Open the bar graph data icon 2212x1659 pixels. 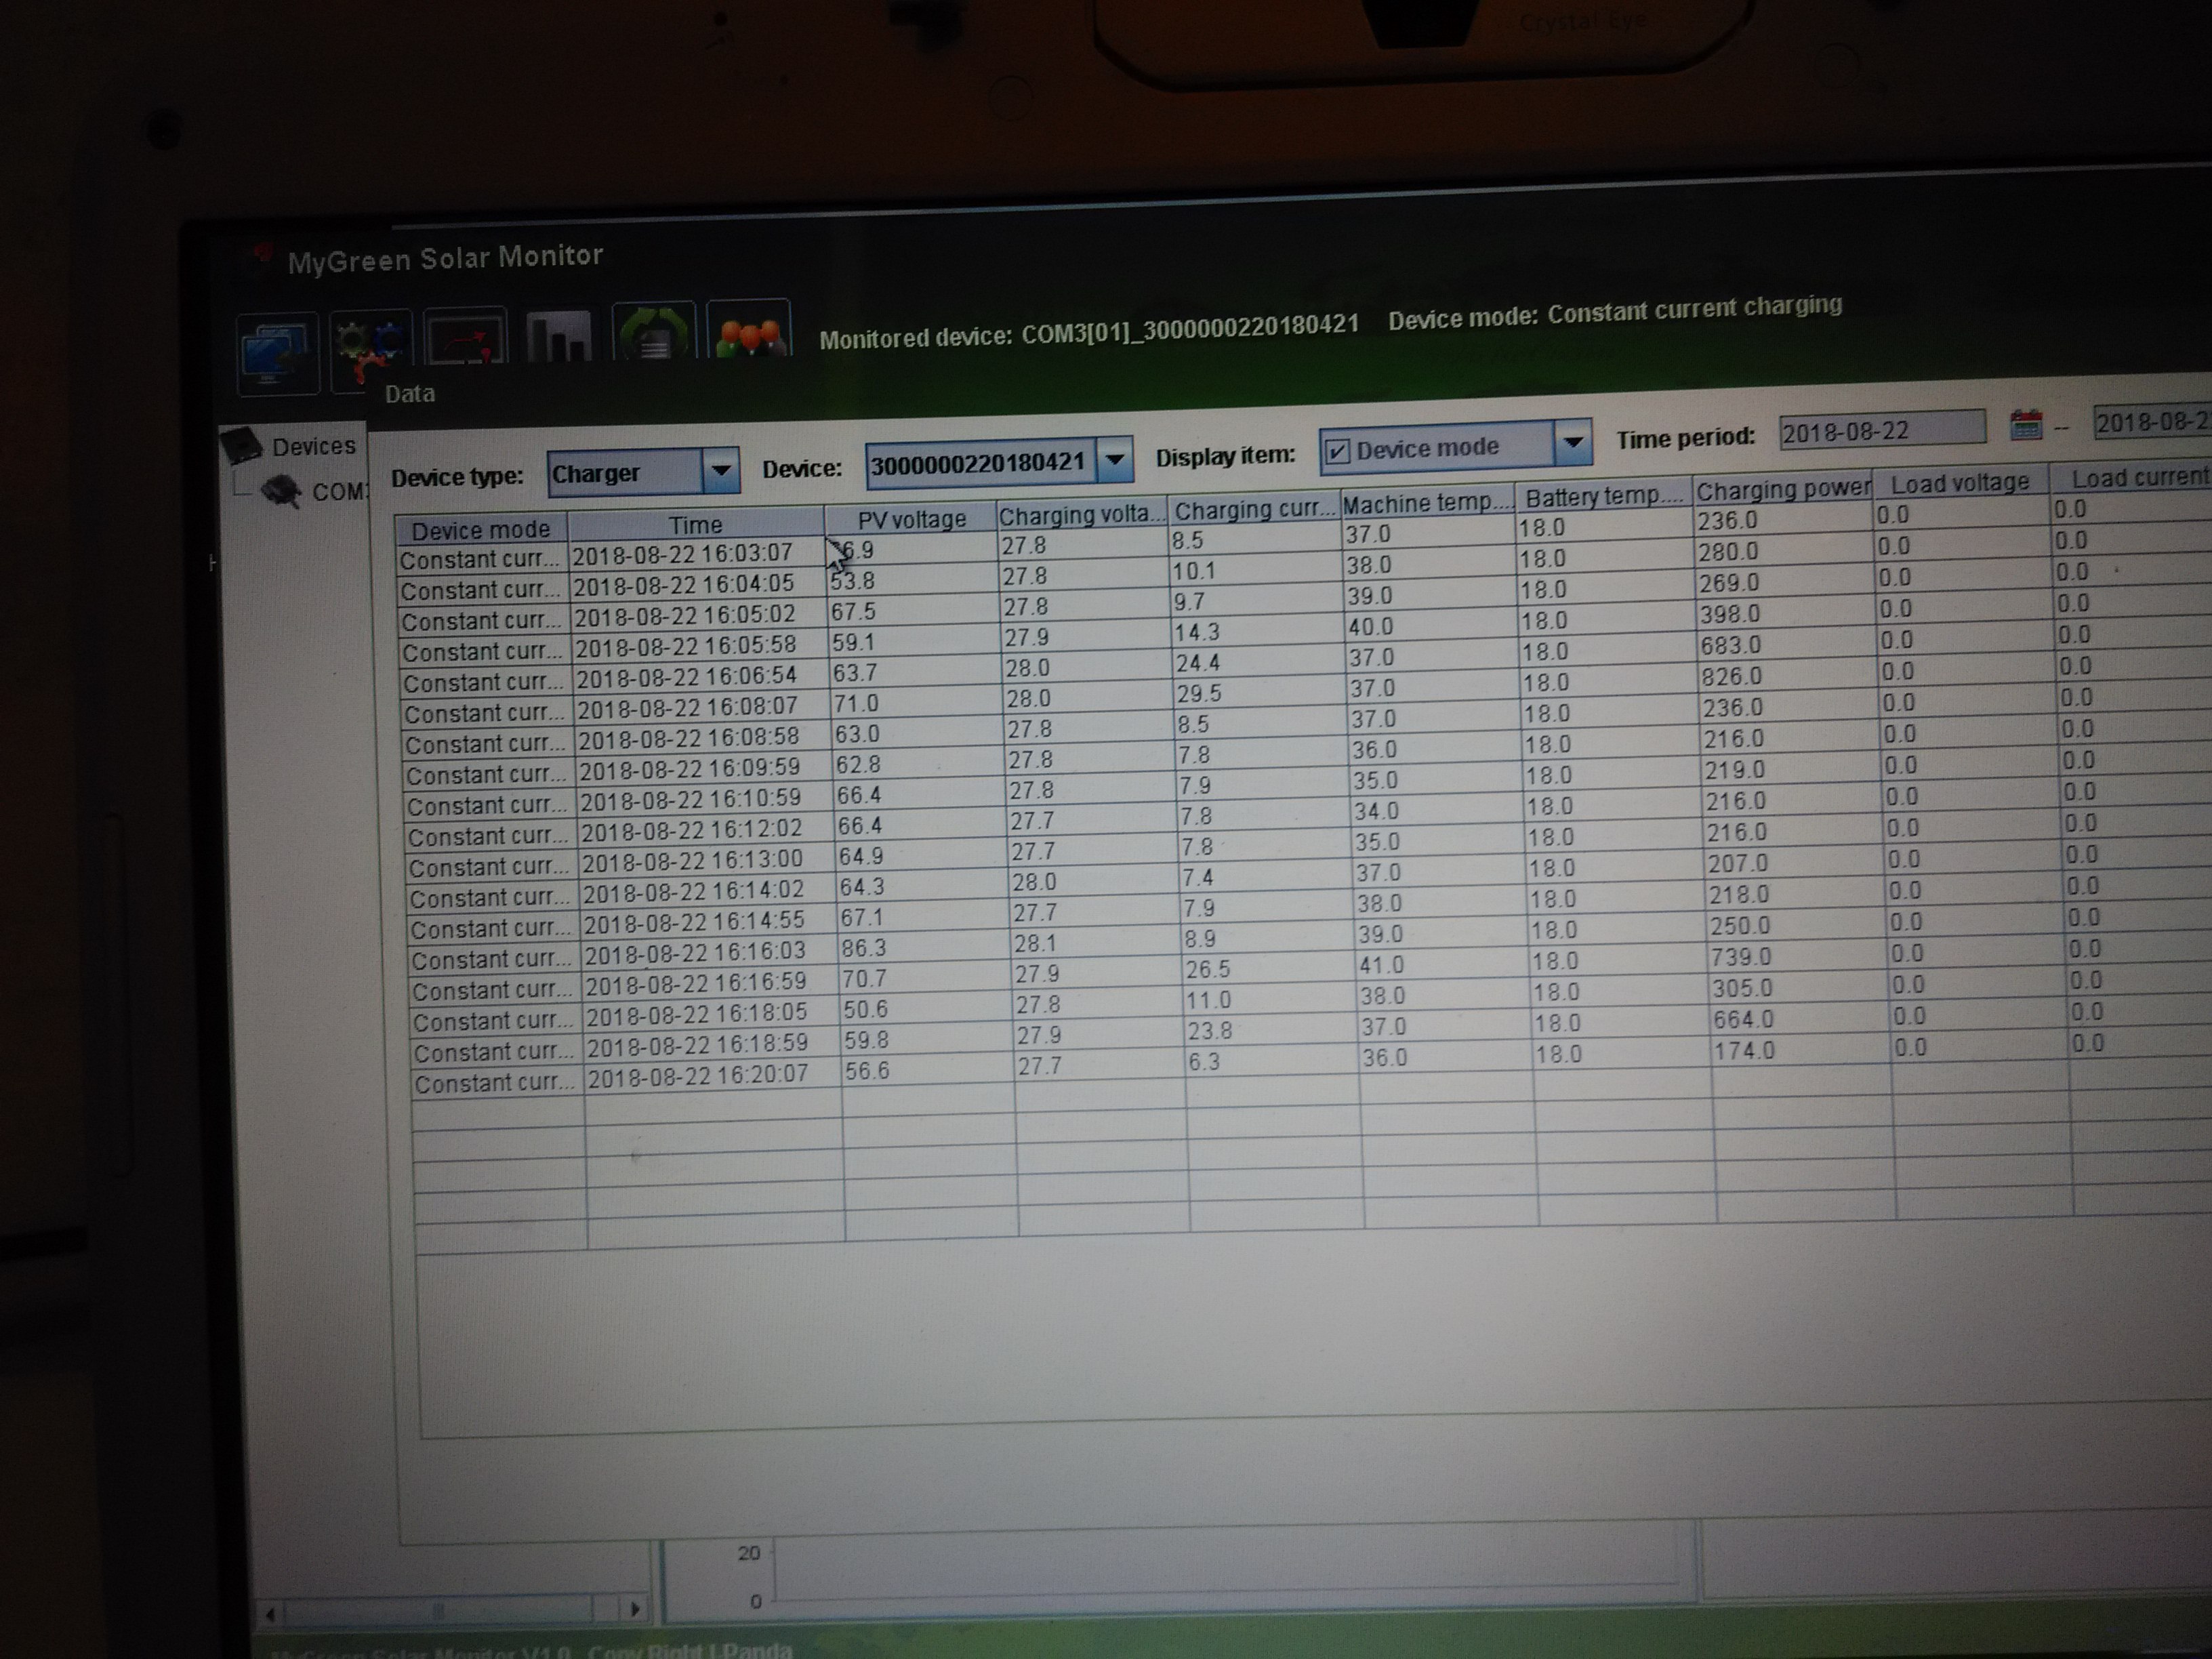558,336
